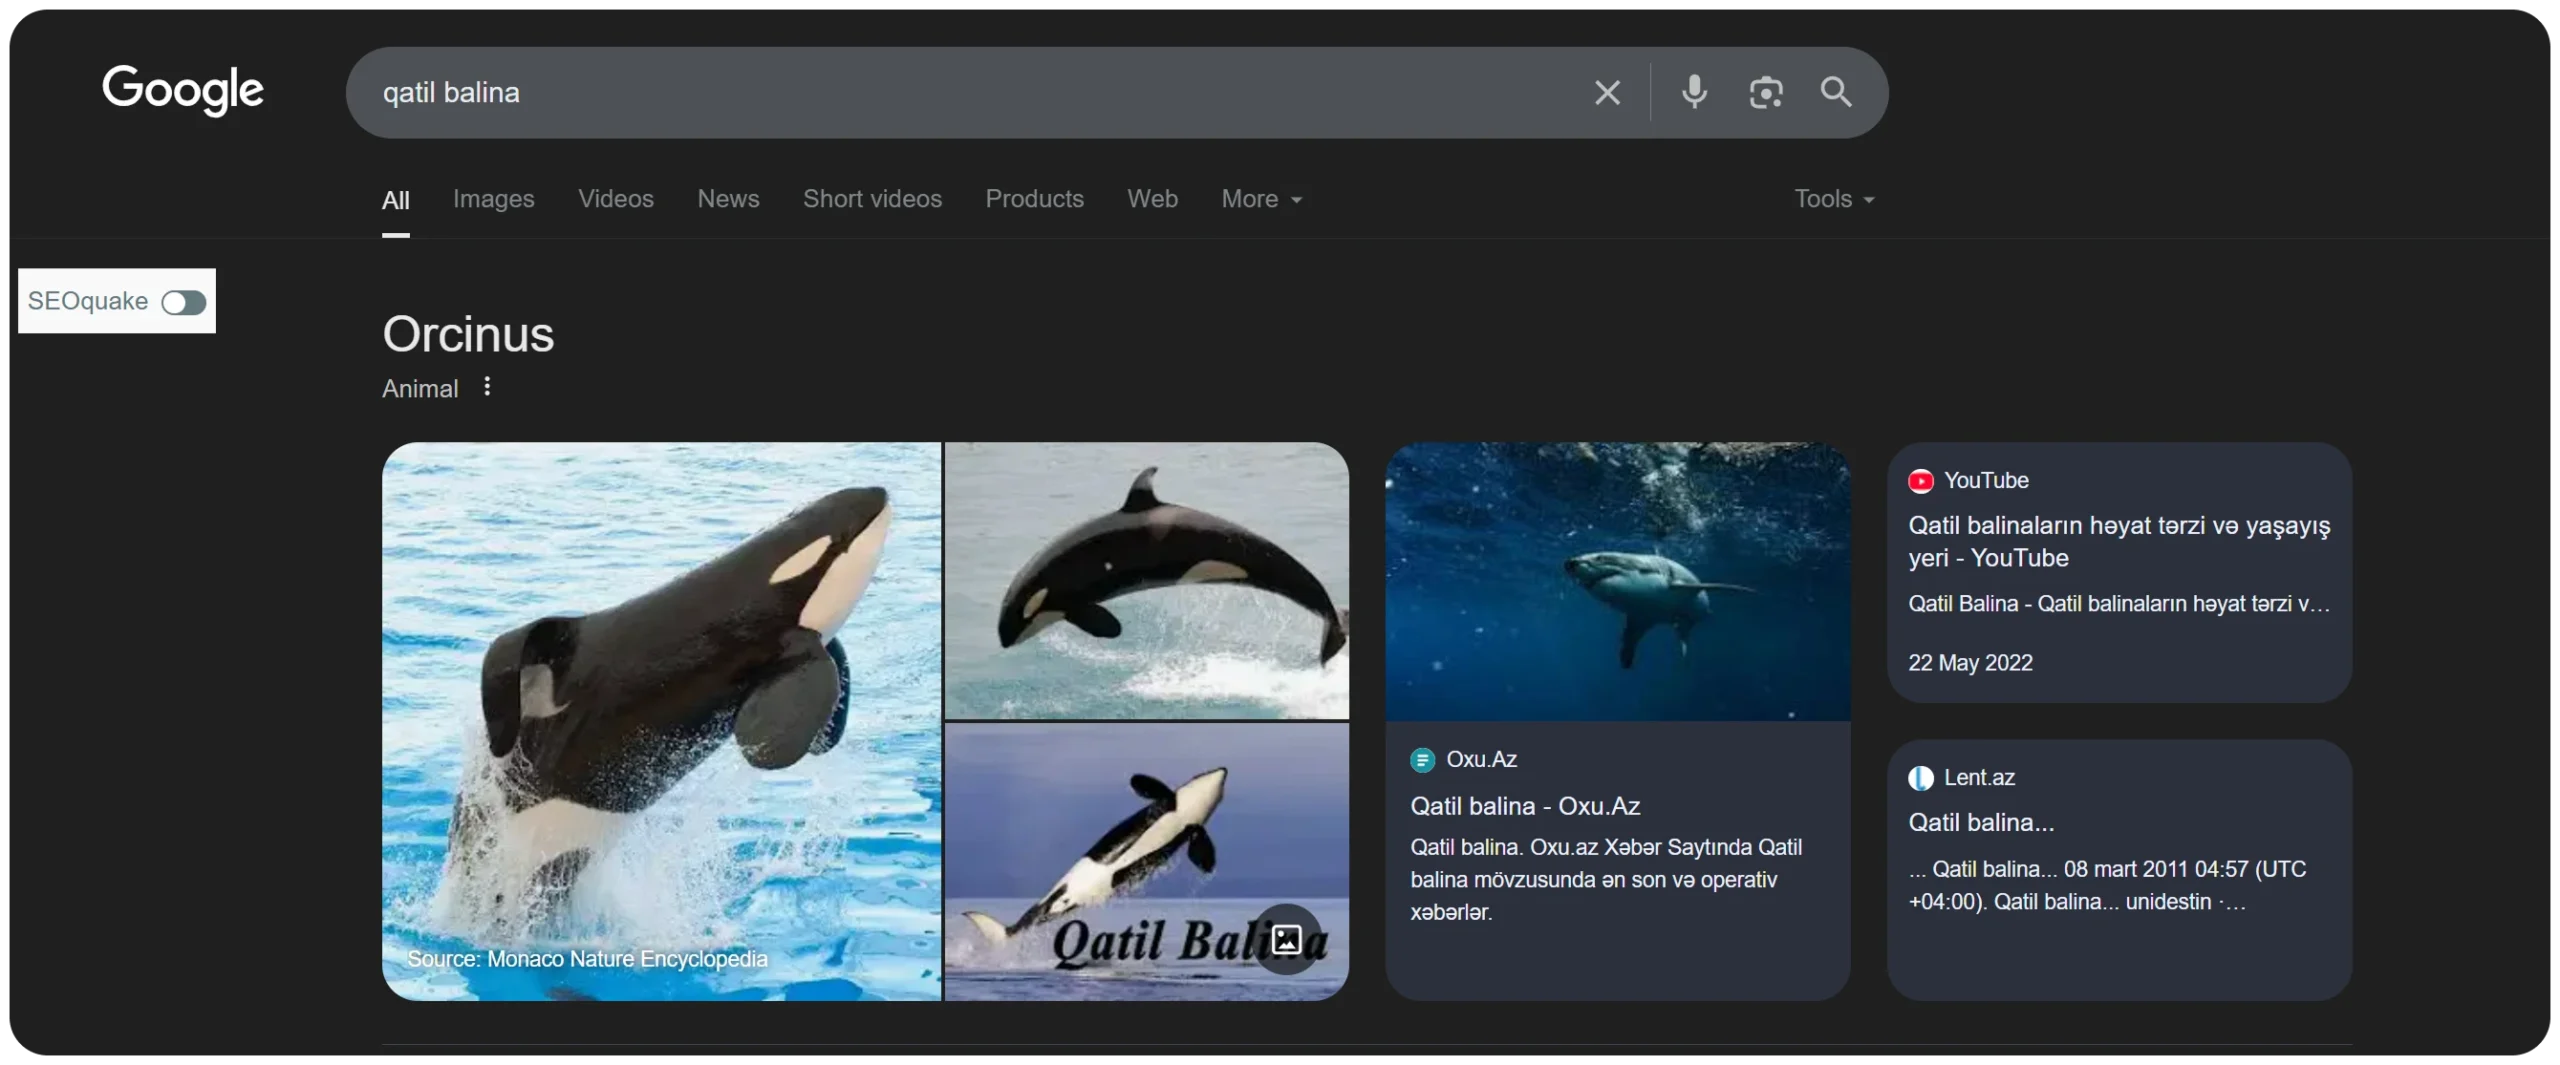Open the Lent.az Qatil balina... result
Viewport: 2560px width, 1065px height.
click(x=1980, y=823)
